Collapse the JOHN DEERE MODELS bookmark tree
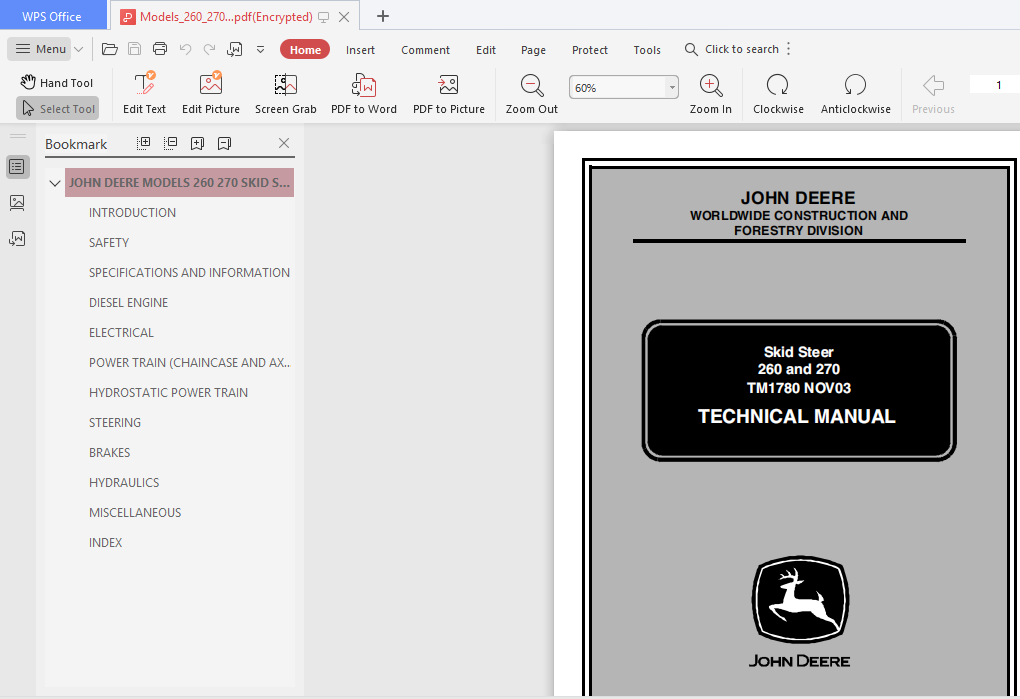This screenshot has height=699, width=1020. coord(55,183)
